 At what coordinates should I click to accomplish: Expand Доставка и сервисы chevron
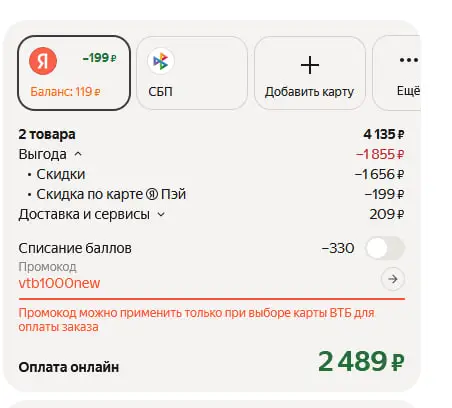[x=161, y=214]
